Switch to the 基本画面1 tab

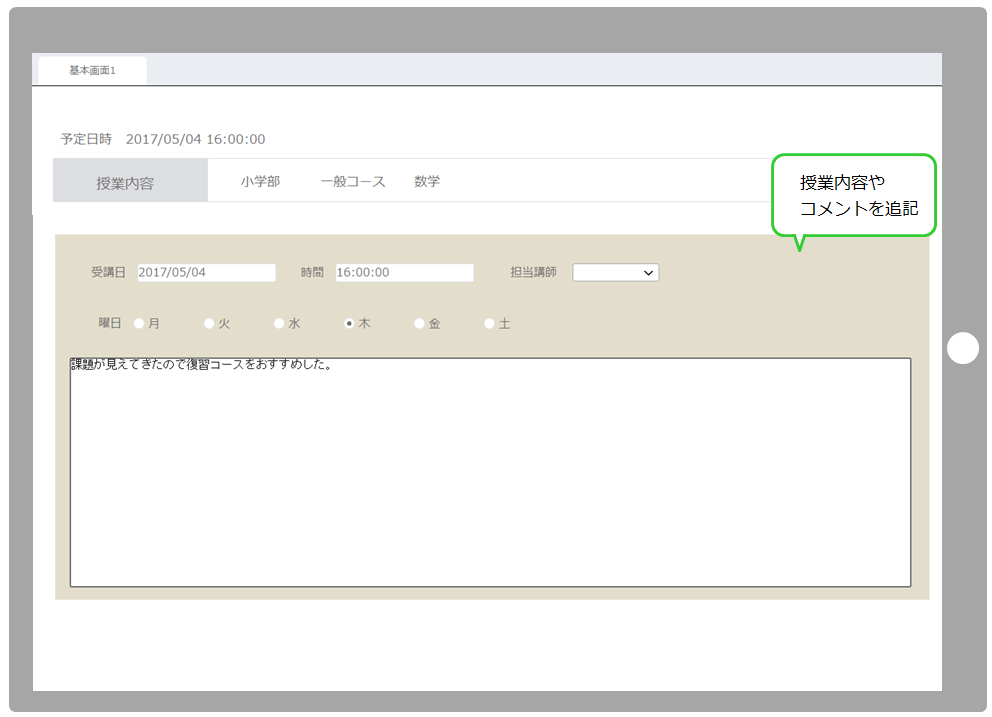92,70
